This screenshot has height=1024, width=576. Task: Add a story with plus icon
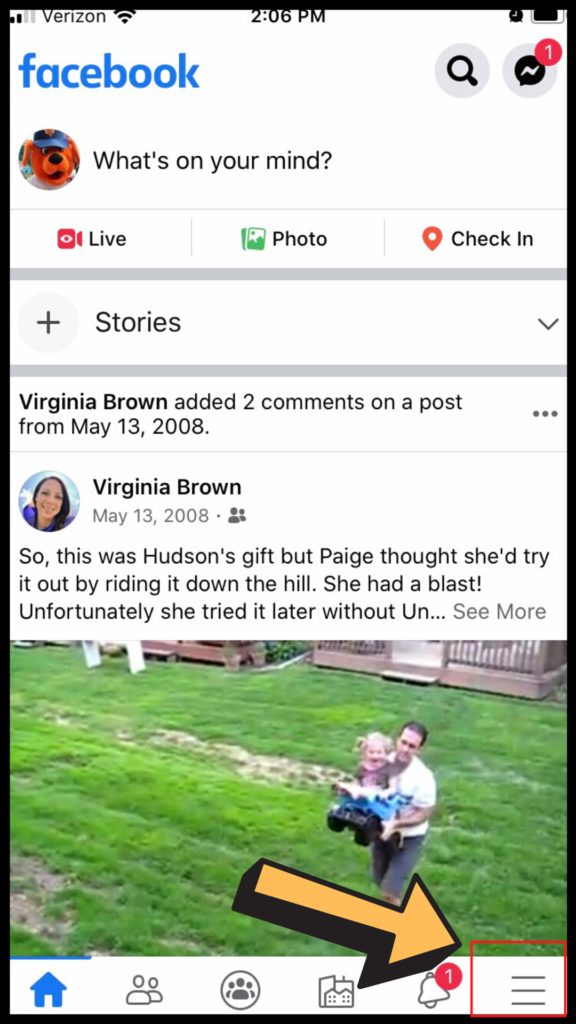48,323
